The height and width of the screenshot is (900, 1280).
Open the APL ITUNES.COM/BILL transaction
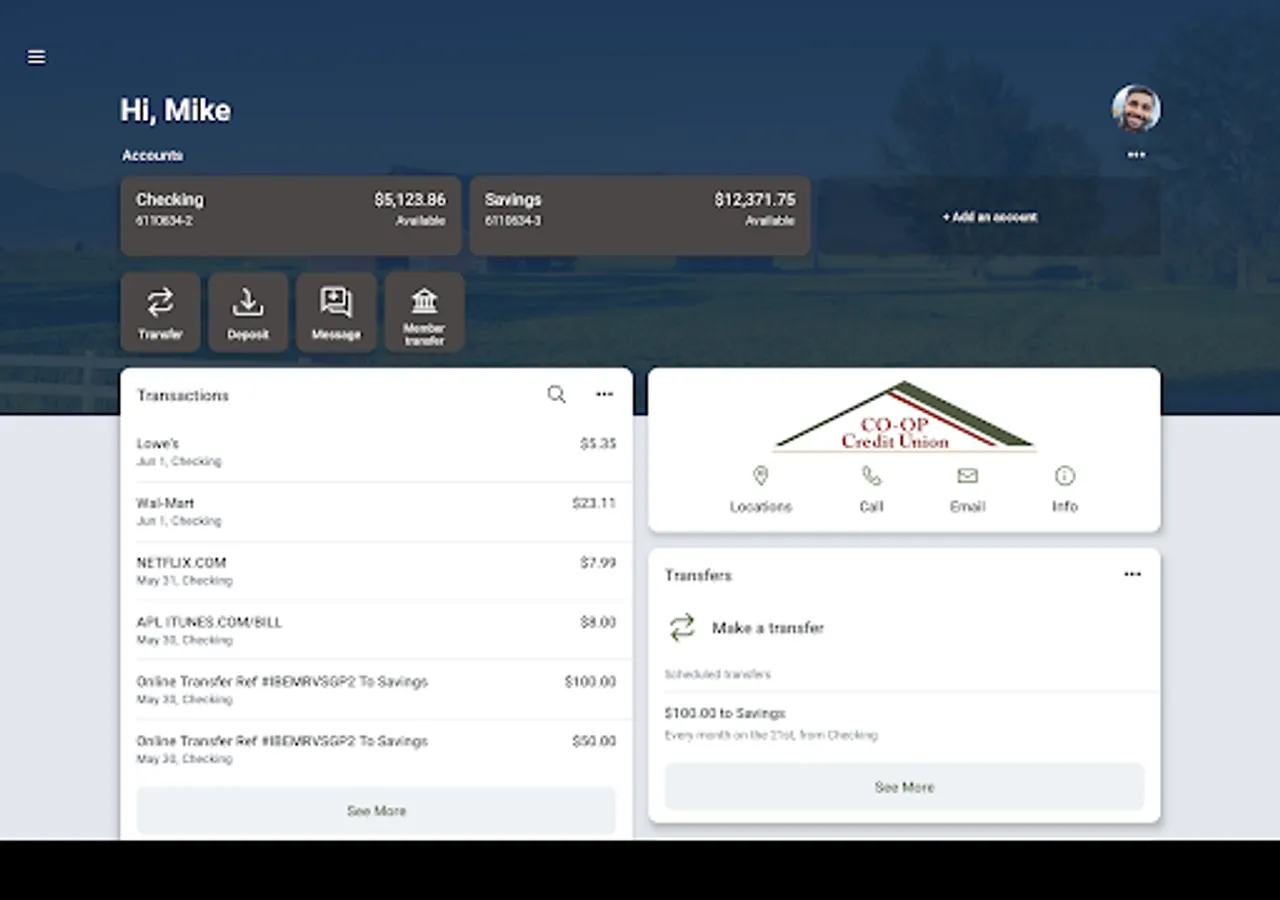tap(376, 631)
